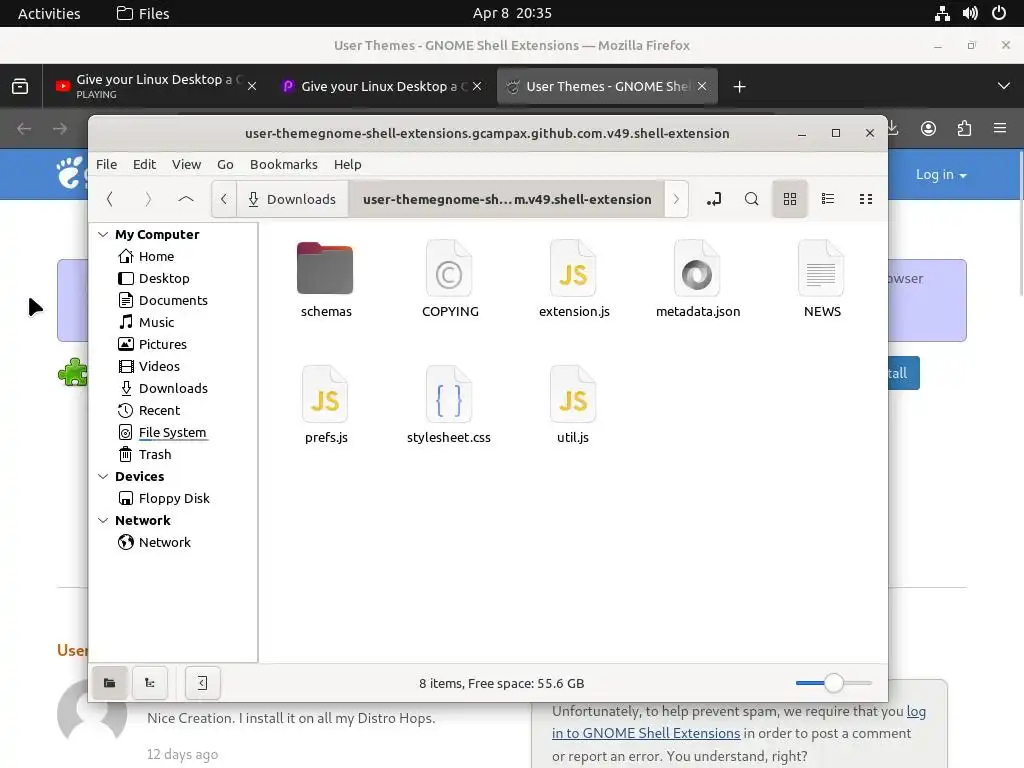
Task: Open the File menu
Action: (x=106, y=165)
